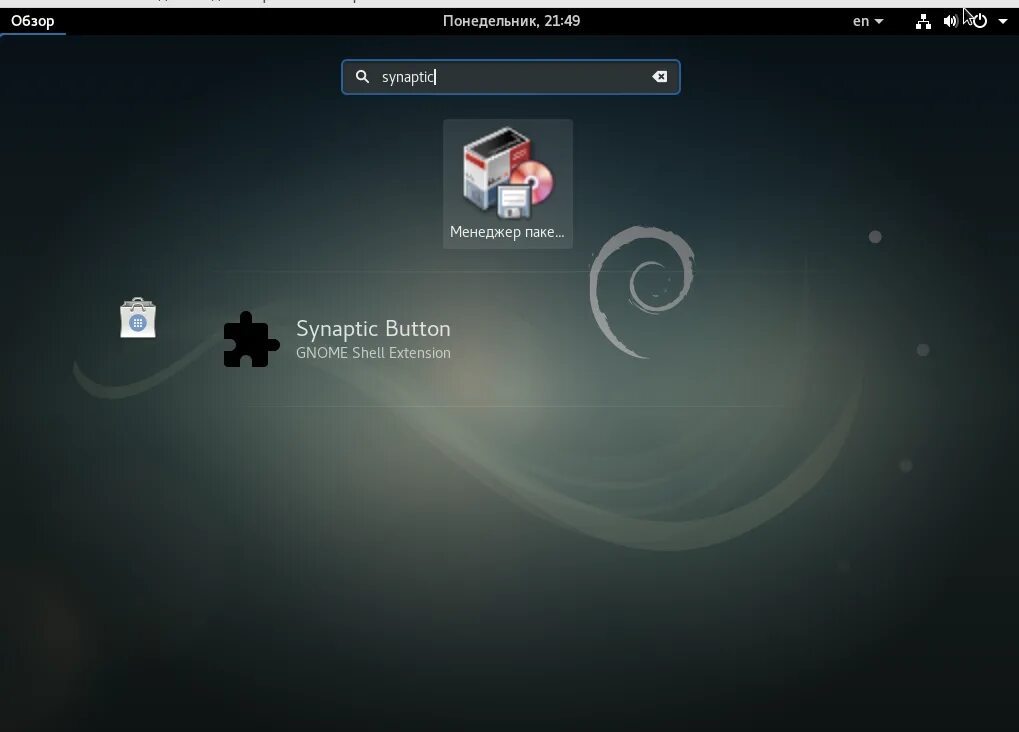Viewport: 1019px width, 732px height.
Task: Click the magnifier icon in search box
Action: point(362,77)
